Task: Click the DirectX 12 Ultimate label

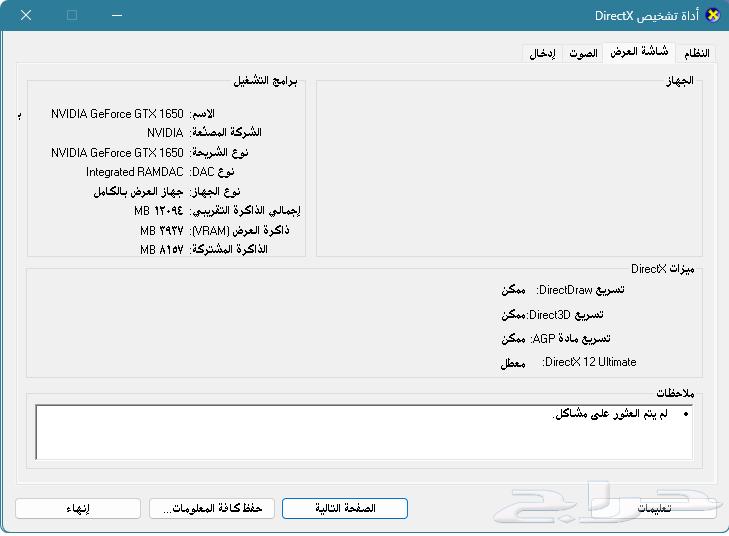Action: coord(589,362)
